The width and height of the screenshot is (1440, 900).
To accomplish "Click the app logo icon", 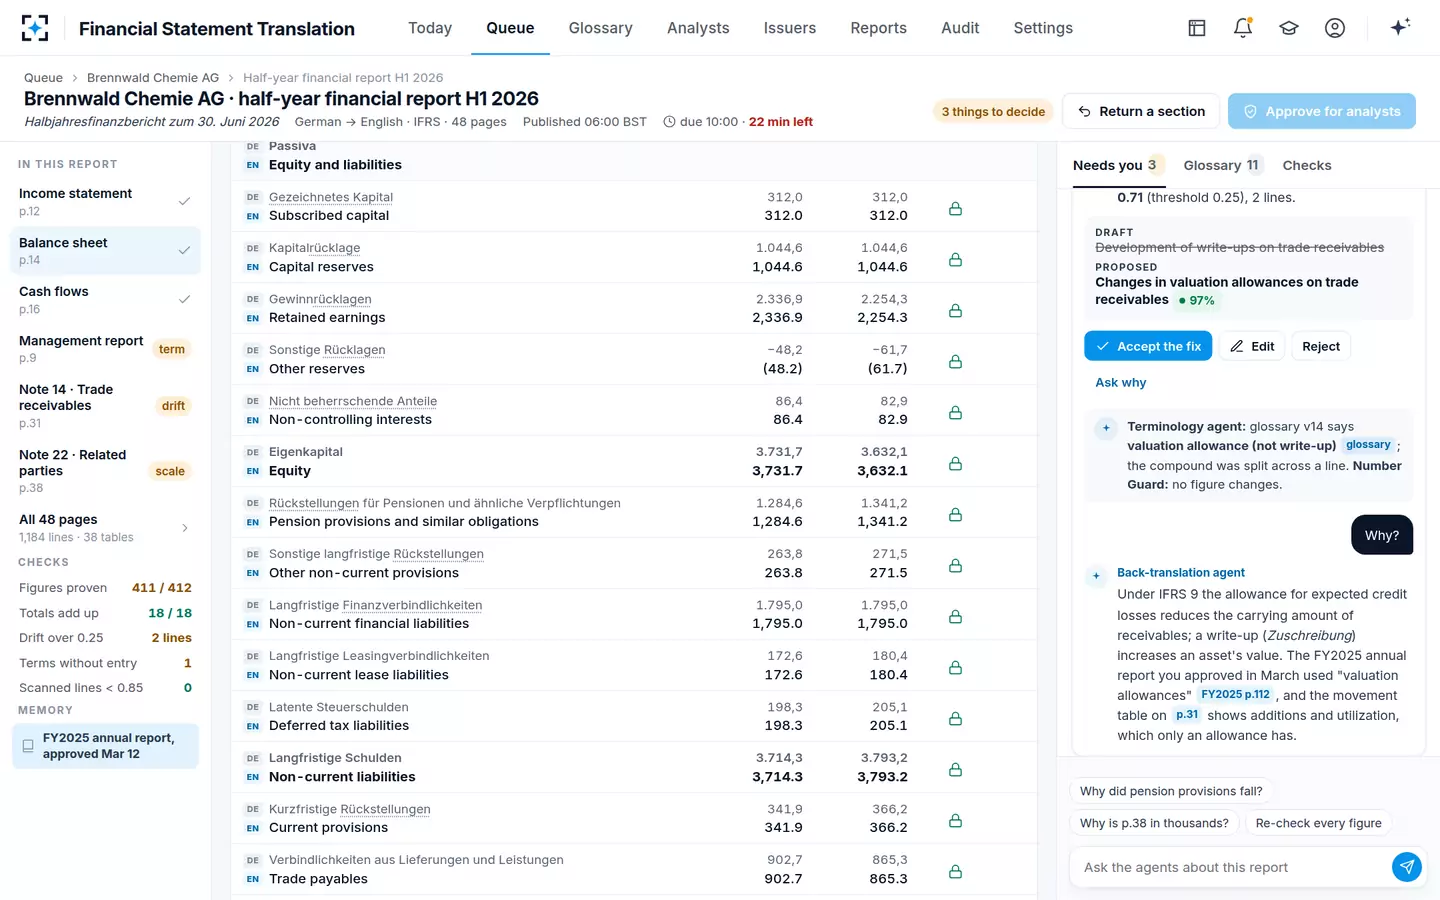I will 35,28.
